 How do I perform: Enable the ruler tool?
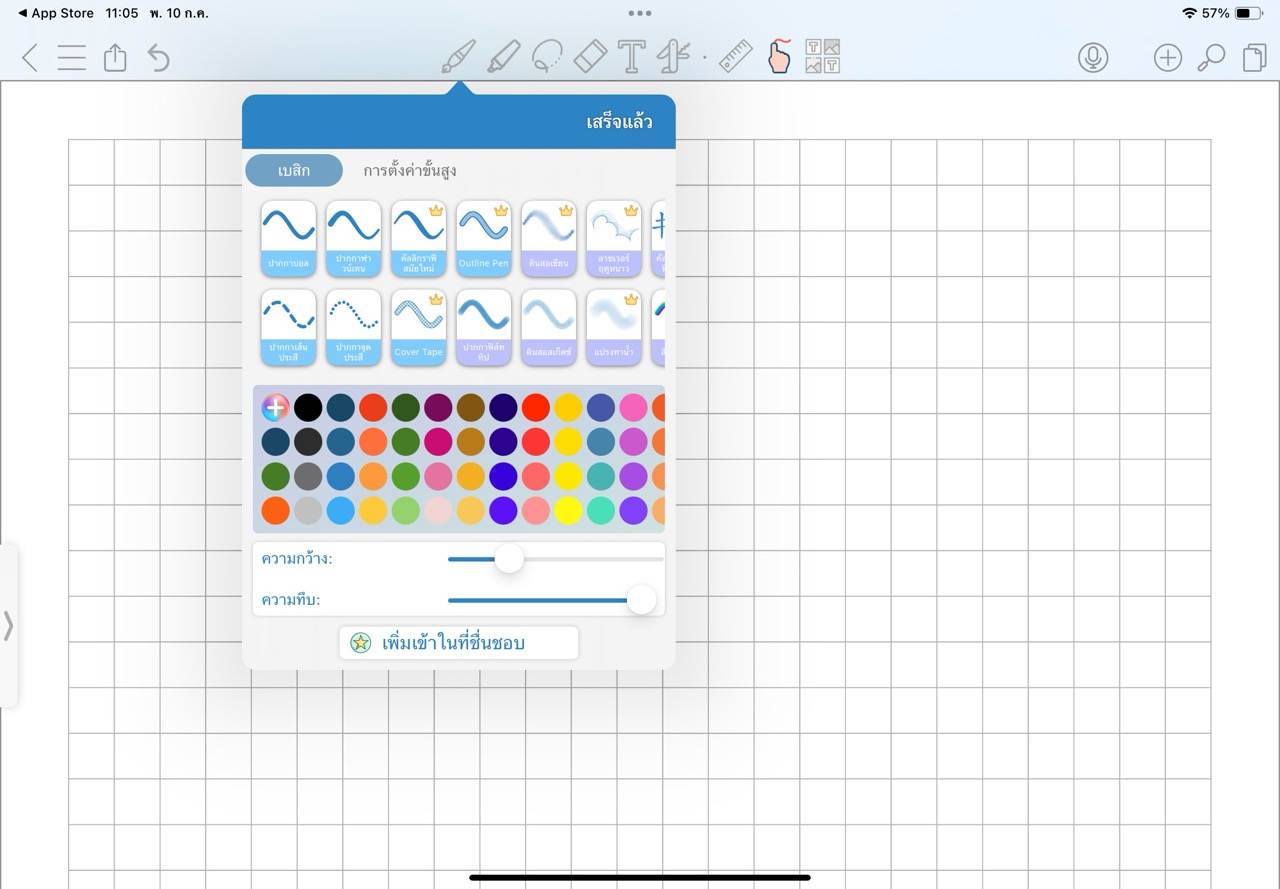pyautogui.click(x=736, y=56)
